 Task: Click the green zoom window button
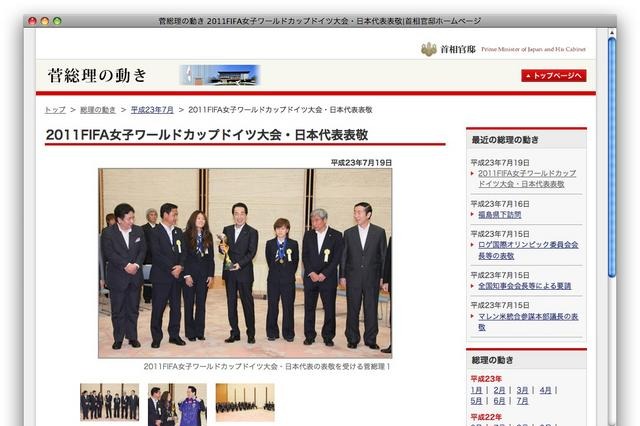click(57, 20)
